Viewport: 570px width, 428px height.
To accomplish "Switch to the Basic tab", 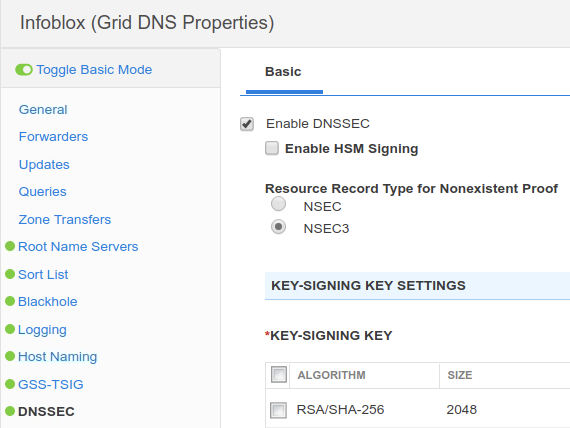I will tap(283, 72).
